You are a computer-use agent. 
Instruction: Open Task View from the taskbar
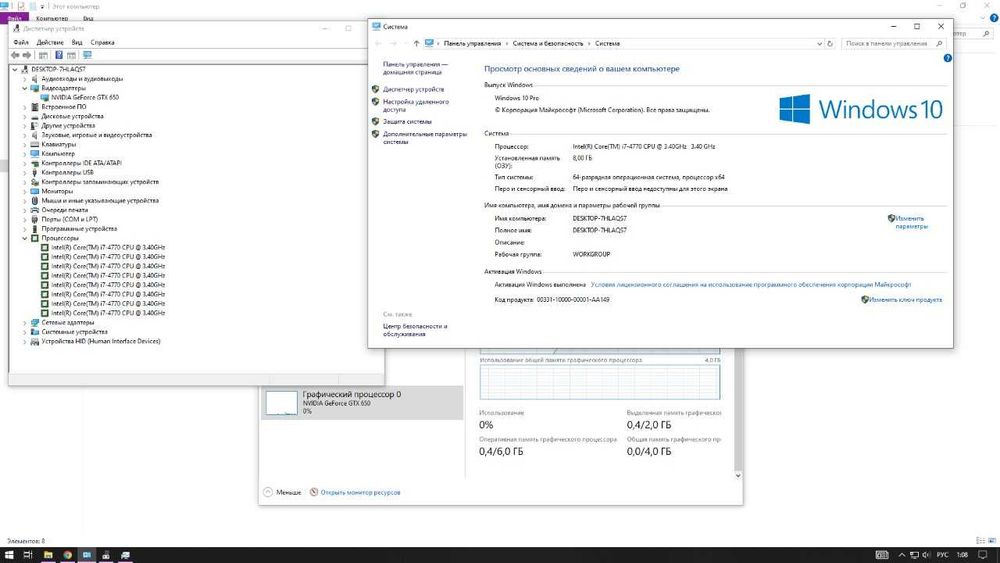(x=28, y=555)
